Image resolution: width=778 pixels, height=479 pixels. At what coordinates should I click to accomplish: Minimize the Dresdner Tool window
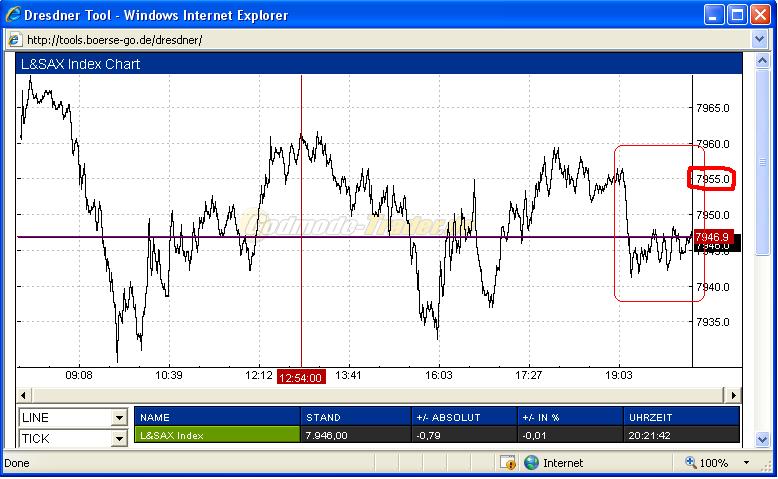(713, 15)
